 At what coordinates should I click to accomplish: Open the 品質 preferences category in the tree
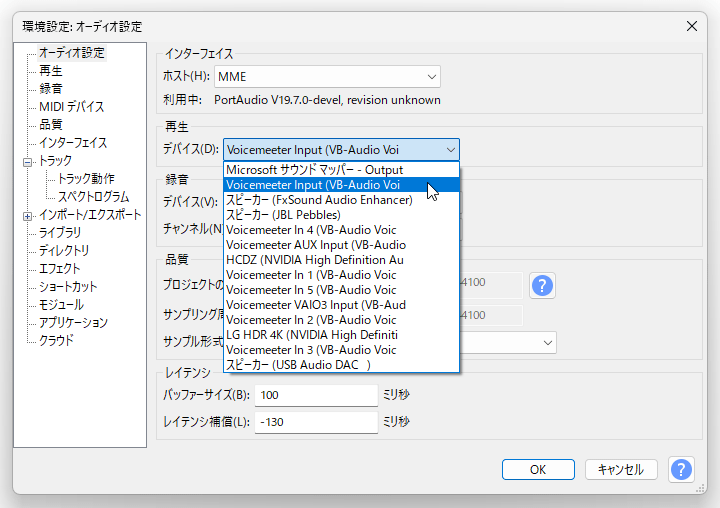click(51, 124)
